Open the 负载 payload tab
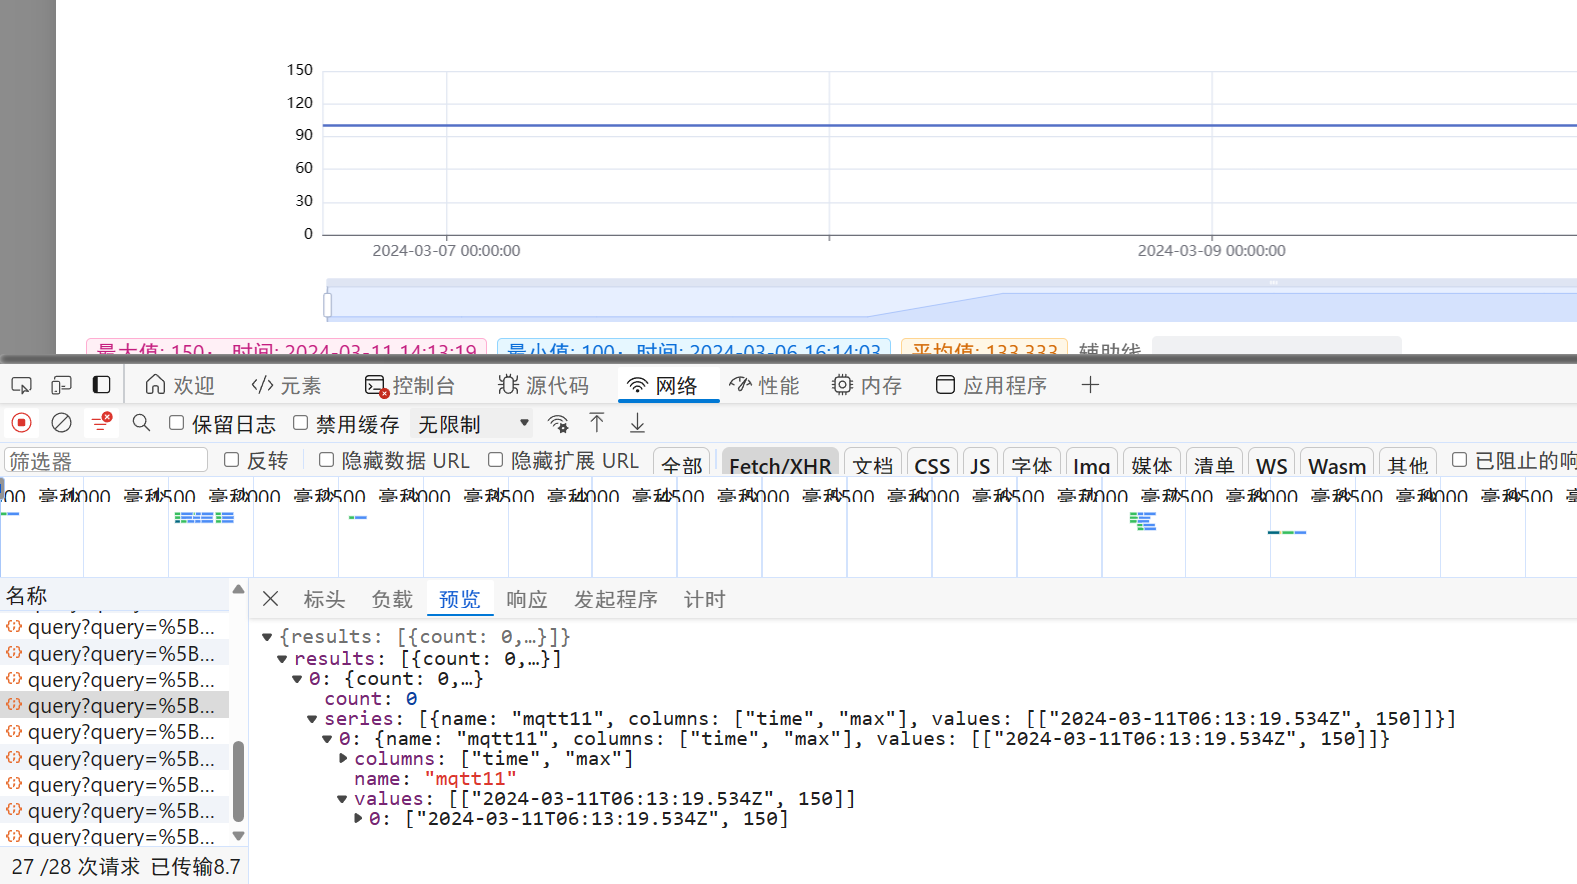The width and height of the screenshot is (1577, 884). (392, 599)
